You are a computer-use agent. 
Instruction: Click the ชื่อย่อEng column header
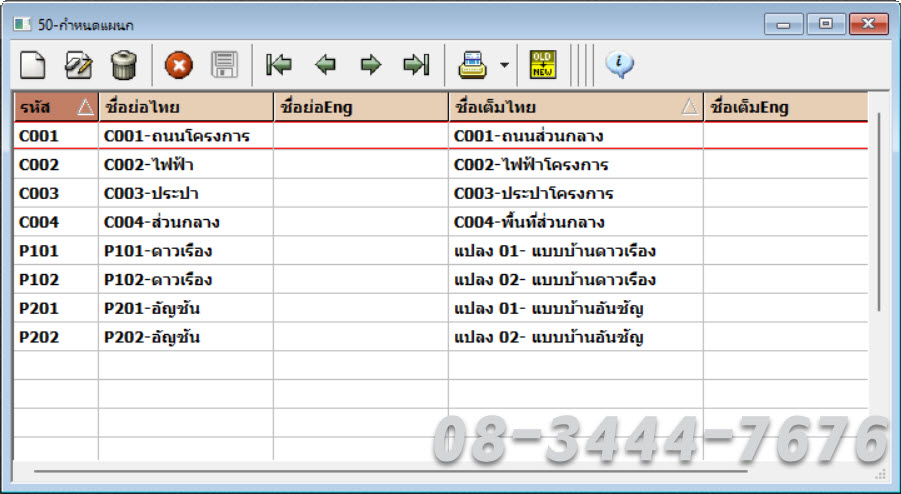point(361,107)
